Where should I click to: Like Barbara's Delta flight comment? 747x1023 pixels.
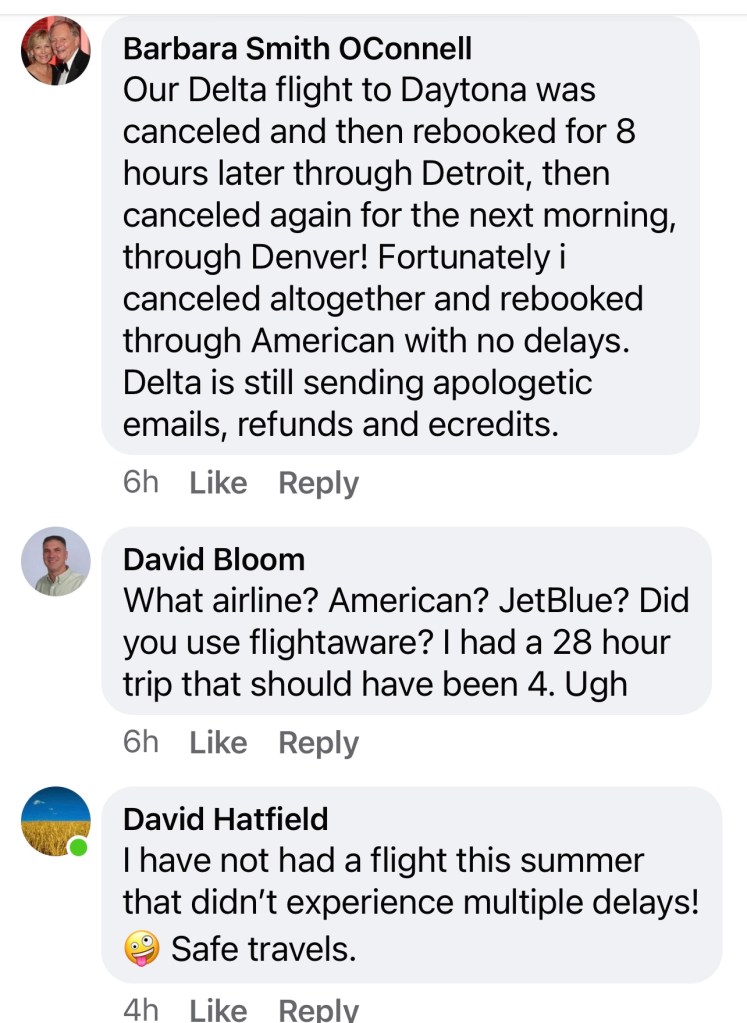coord(218,483)
